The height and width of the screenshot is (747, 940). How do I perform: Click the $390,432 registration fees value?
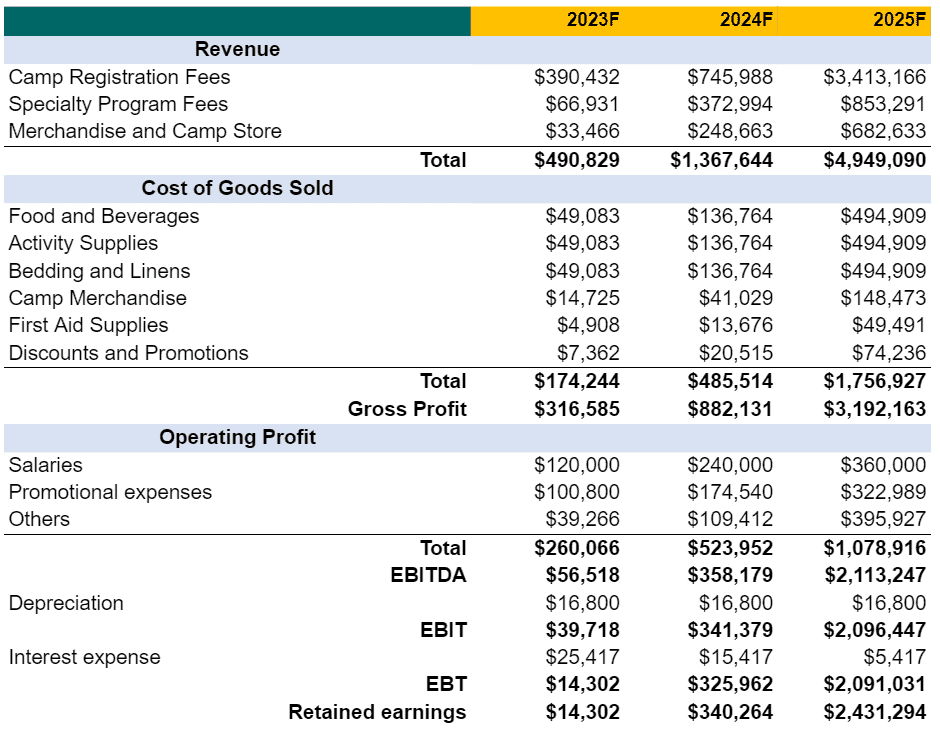tap(577, 77)
